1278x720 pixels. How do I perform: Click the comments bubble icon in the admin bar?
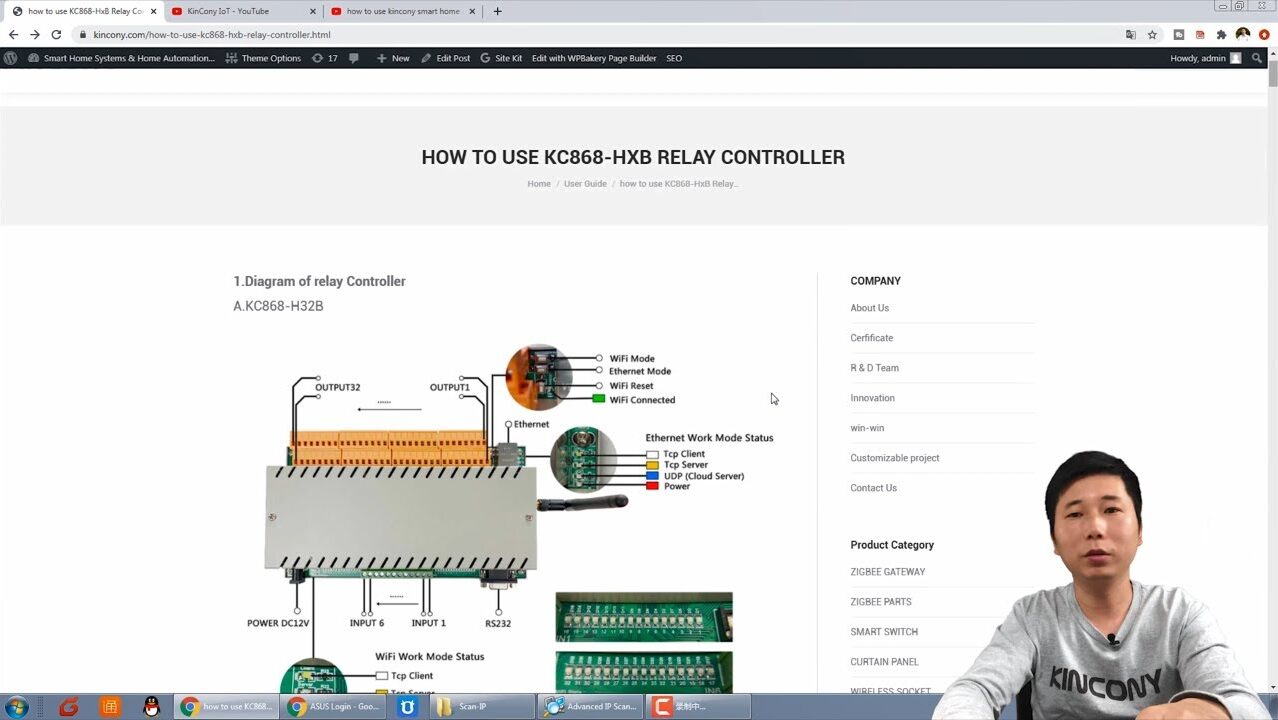(354, 58)
